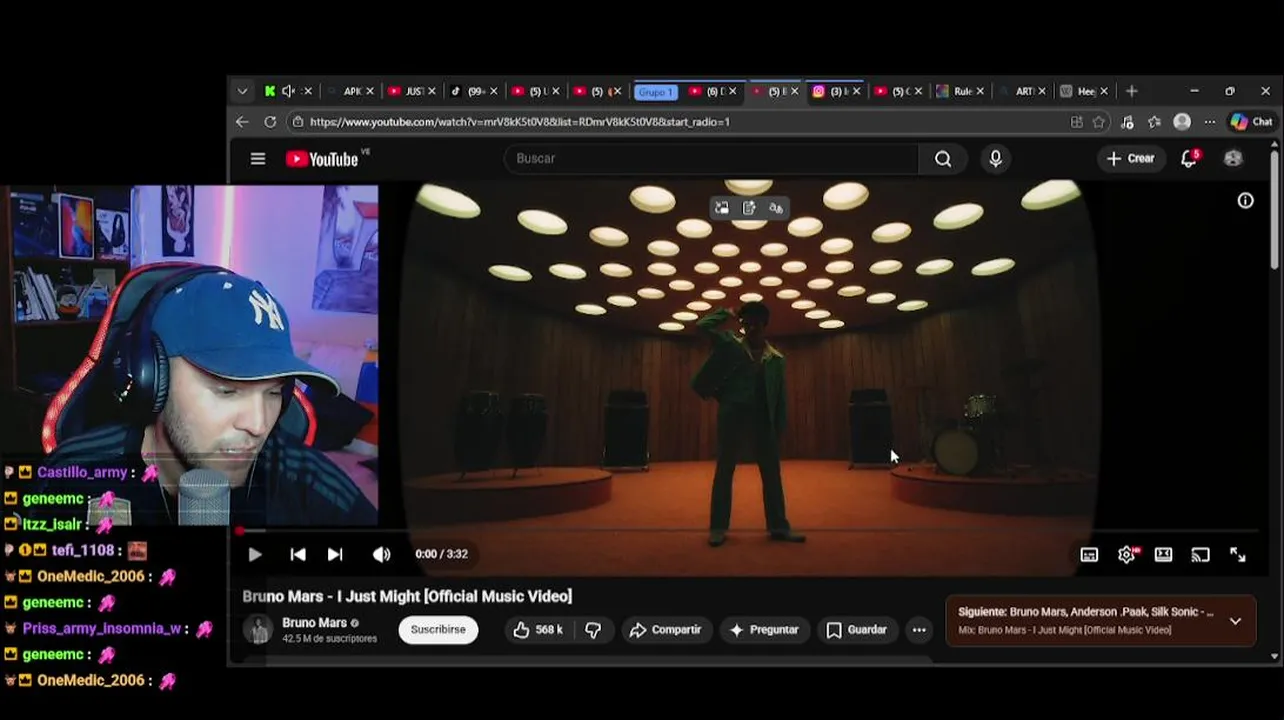1284x720 pixels.
Task: Click the video title text
Action: point(407,596)
